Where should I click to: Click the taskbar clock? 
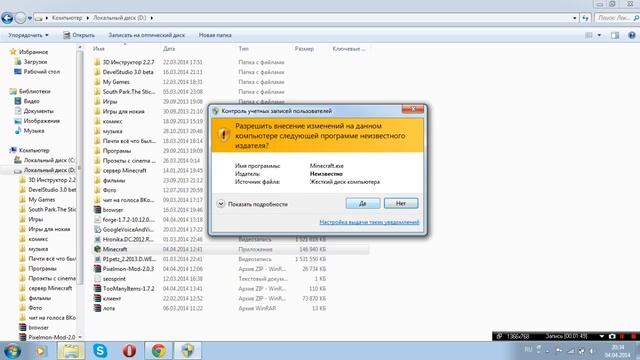618,351
